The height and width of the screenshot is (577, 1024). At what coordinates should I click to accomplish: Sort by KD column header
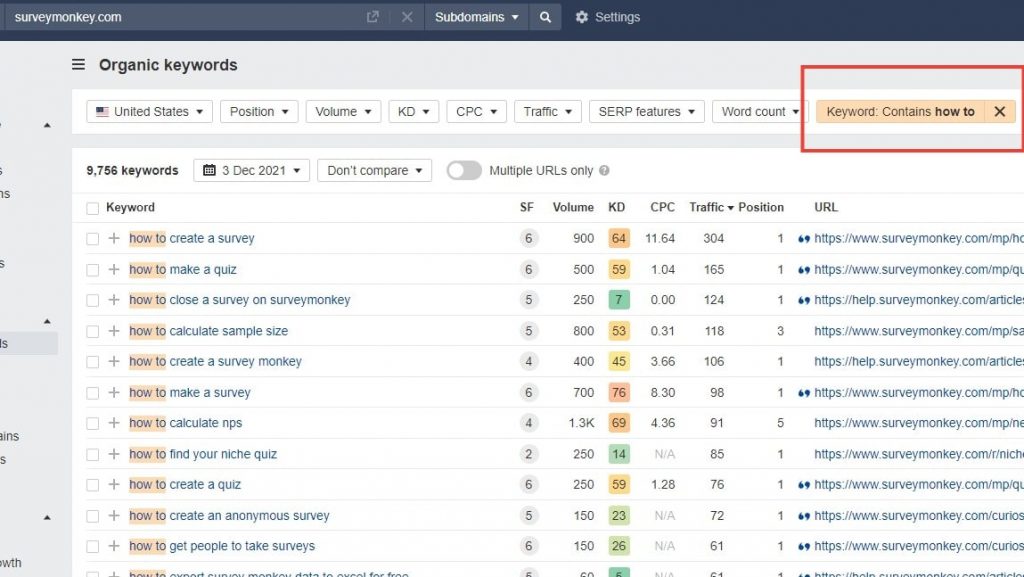(616, 207)
